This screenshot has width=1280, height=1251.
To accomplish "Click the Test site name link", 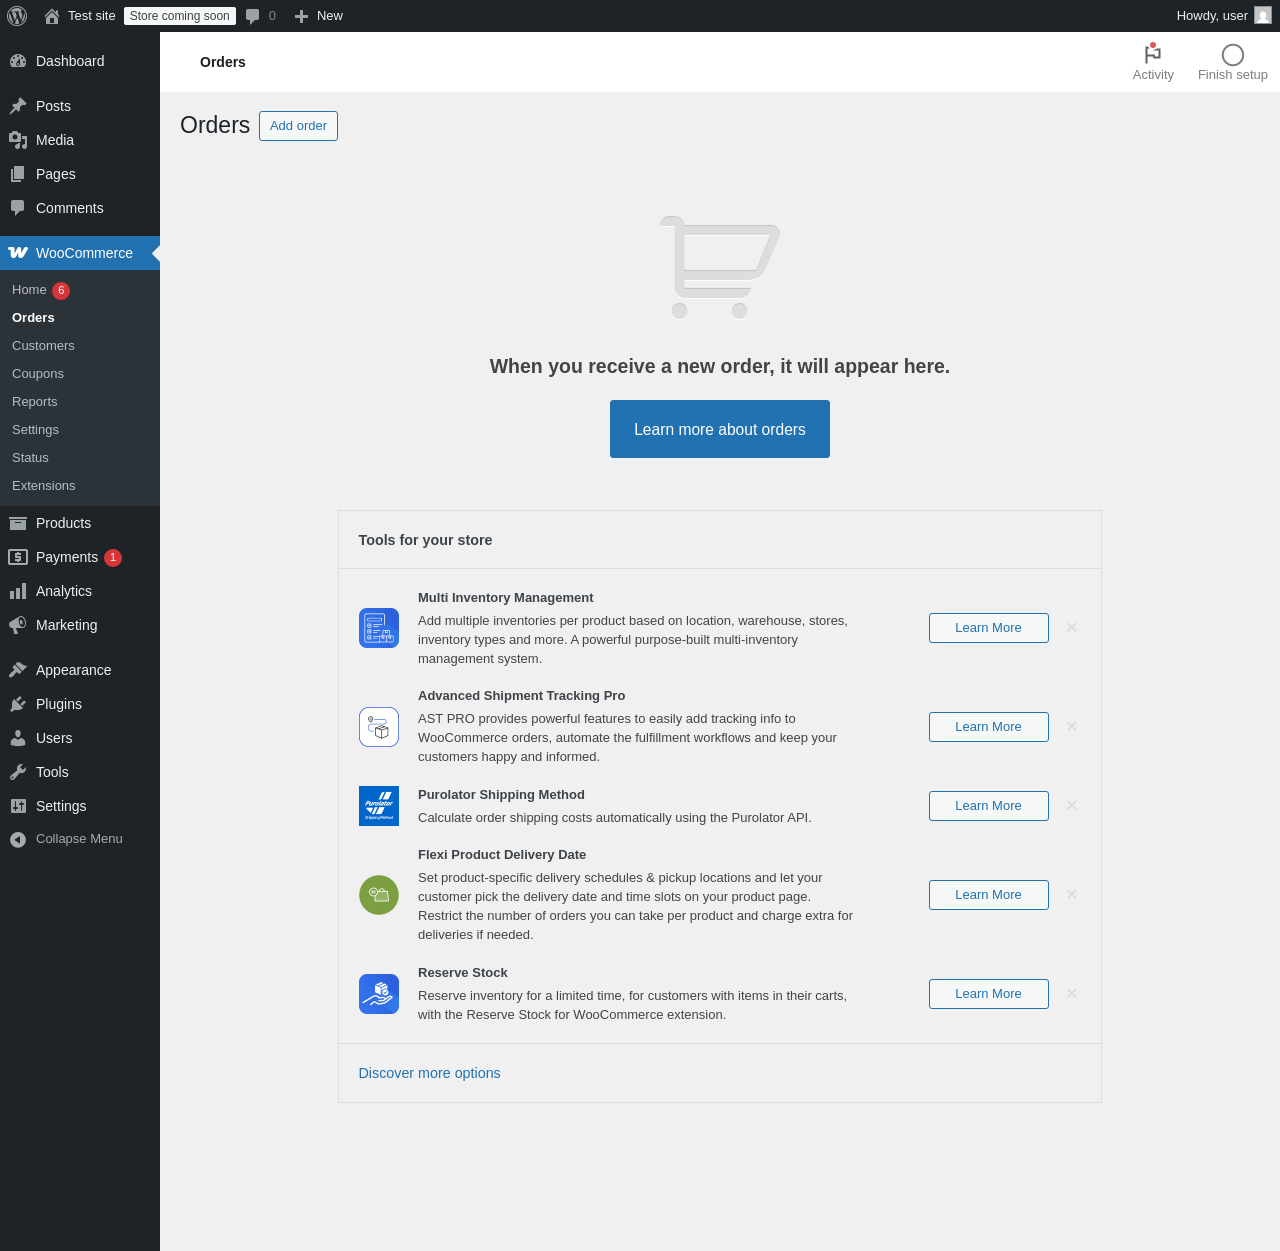I will pyautogui.click(x=92, y=16).
